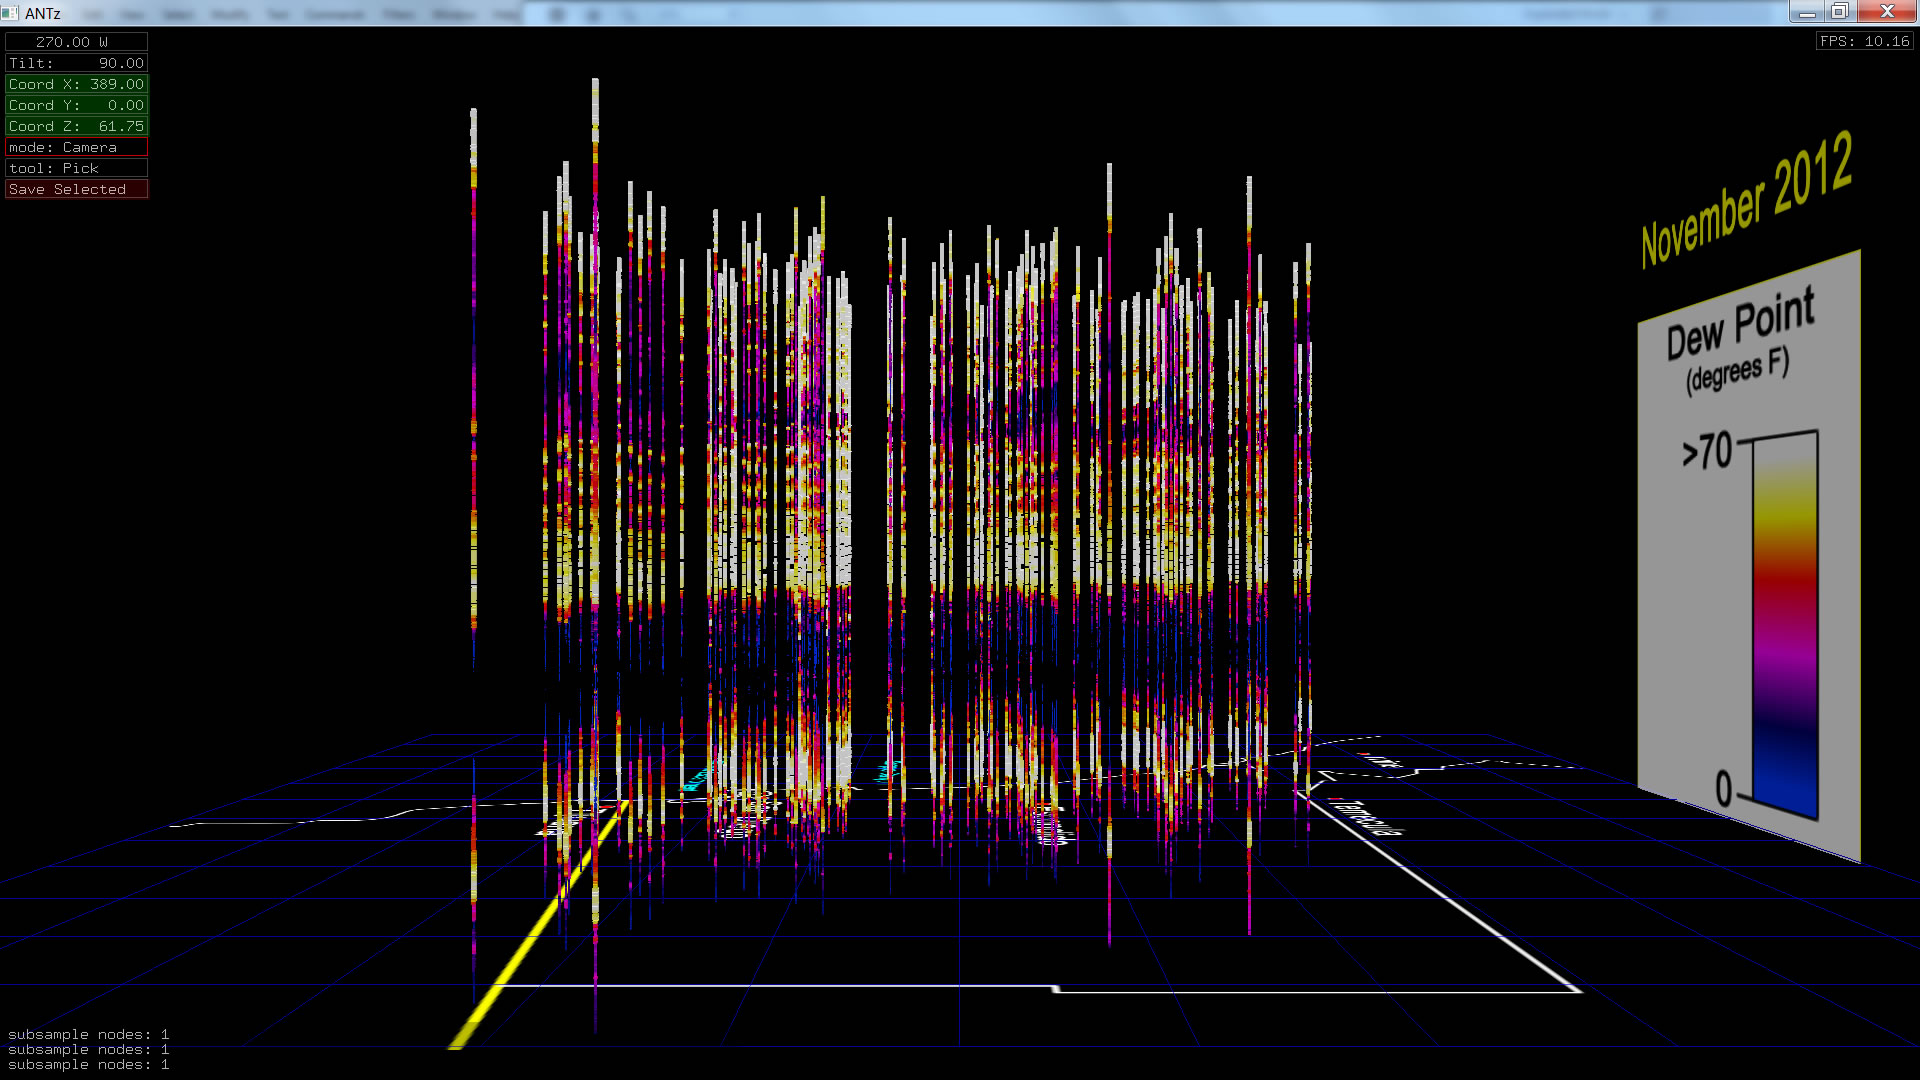Click the first subsample nodes status line
1920x1080 pixels.
click(x=88, y=1034)
